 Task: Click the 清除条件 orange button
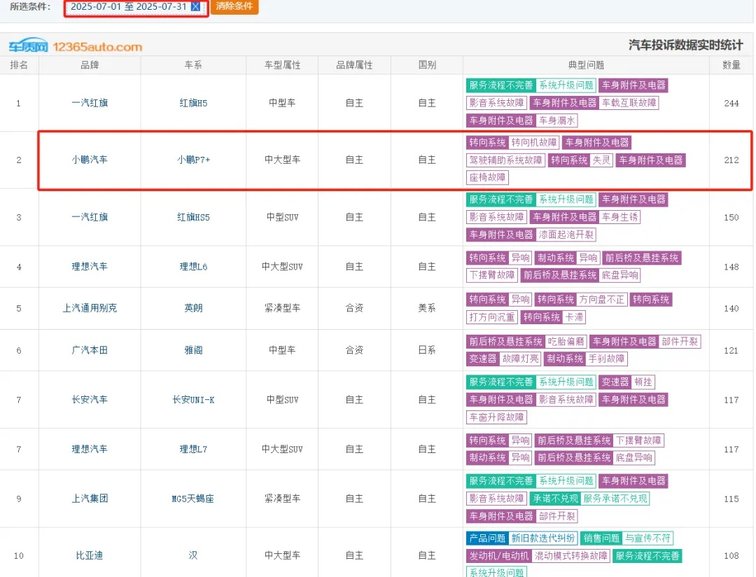234,6
